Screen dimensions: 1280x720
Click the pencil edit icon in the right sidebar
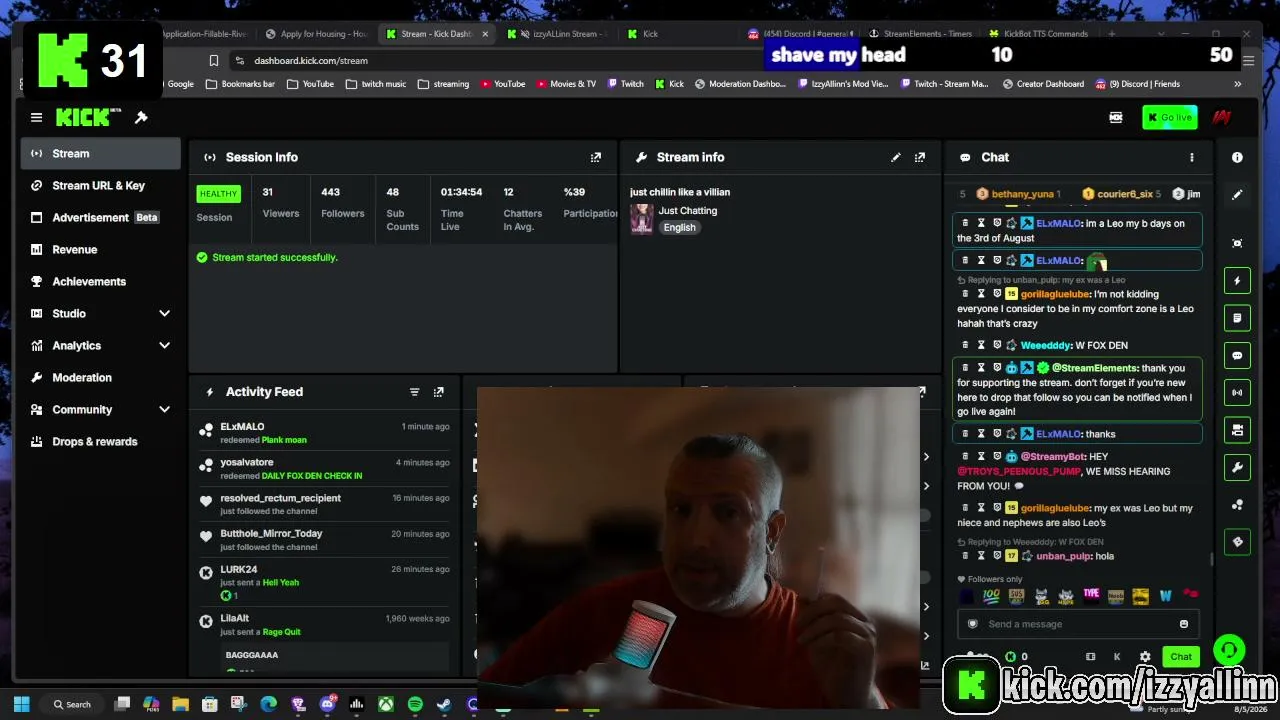click(1237, 195)
